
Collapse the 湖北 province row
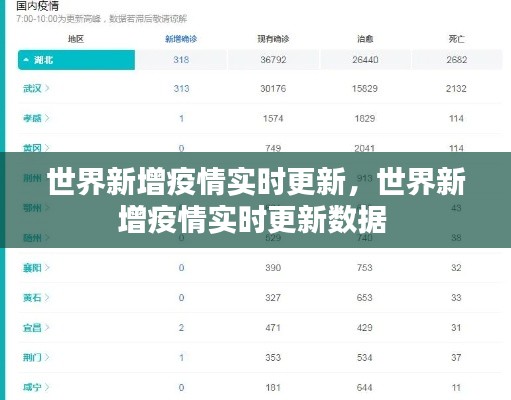(76, 60)
